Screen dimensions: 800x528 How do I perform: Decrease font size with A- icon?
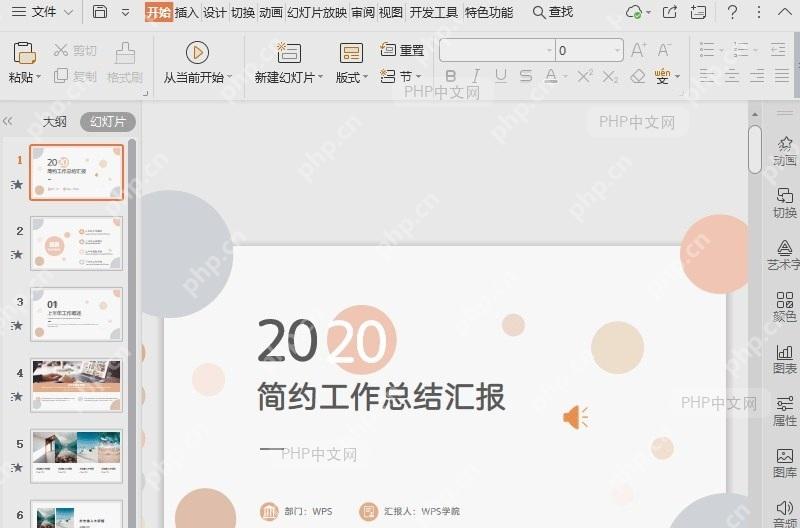[x=664, y=51]
